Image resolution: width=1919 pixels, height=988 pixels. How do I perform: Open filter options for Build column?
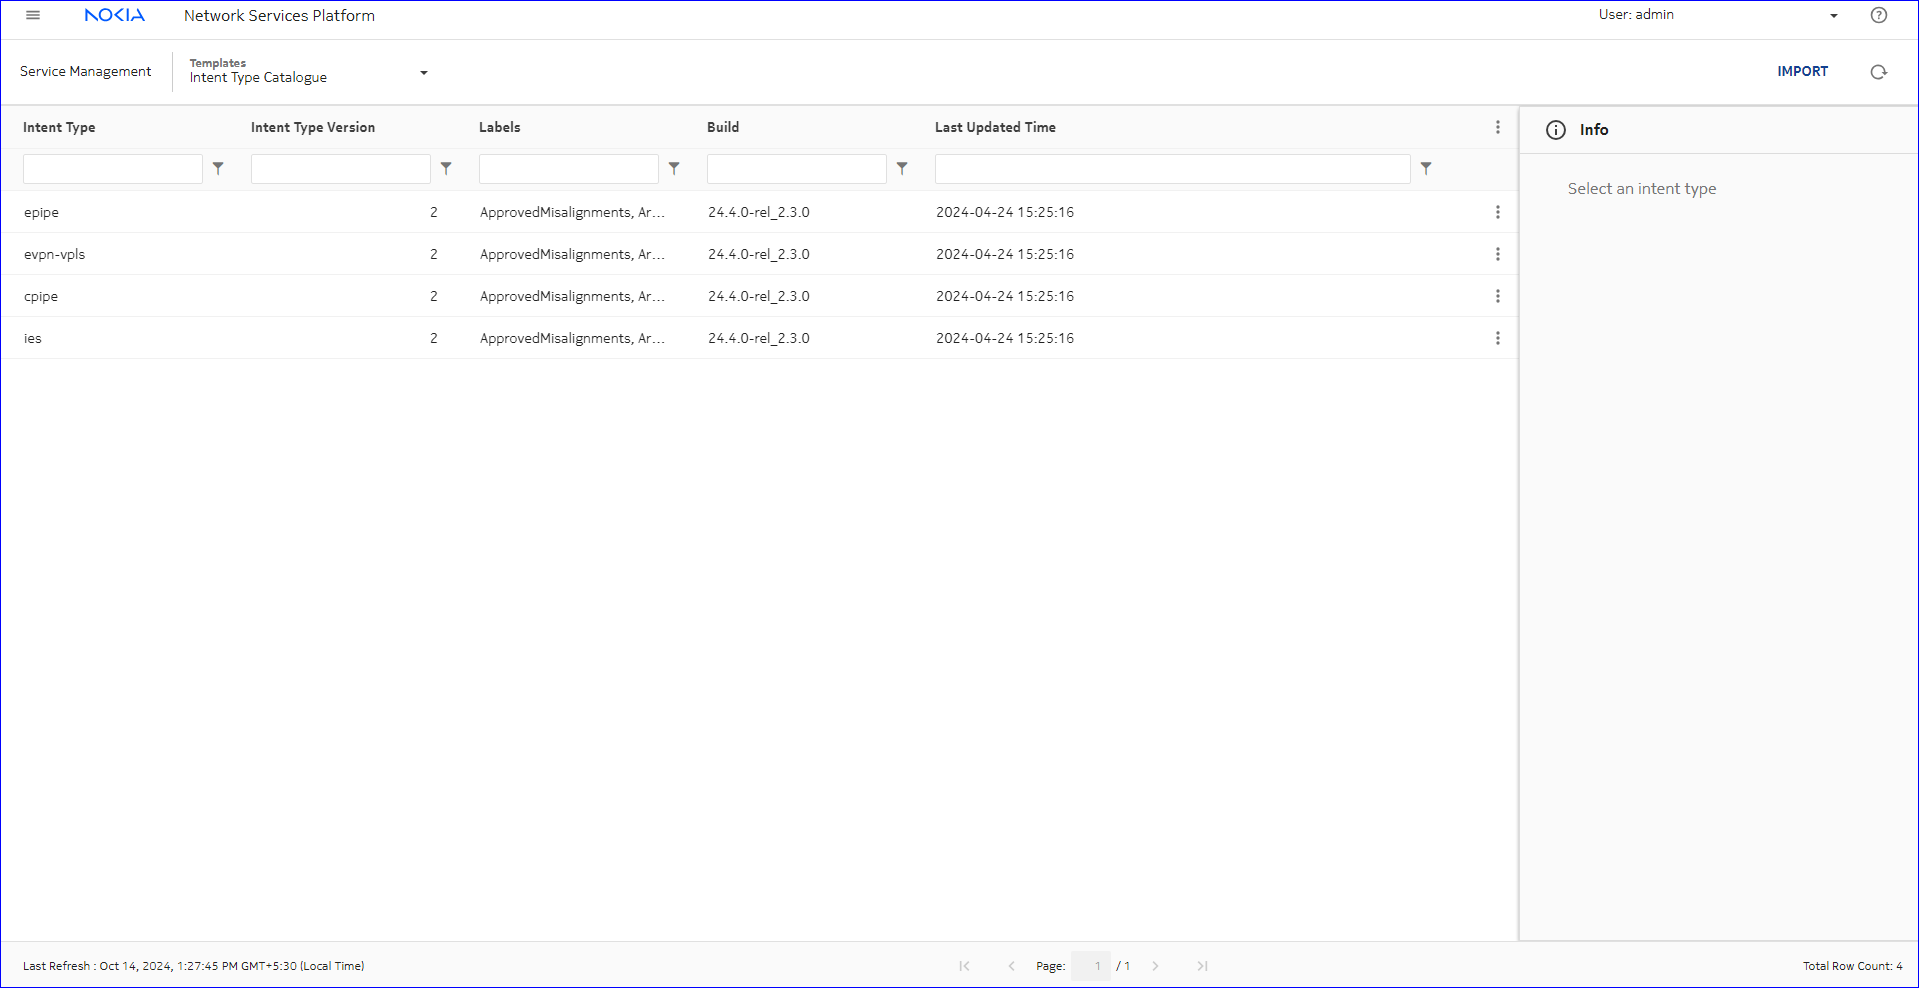[x=902, y=169]
